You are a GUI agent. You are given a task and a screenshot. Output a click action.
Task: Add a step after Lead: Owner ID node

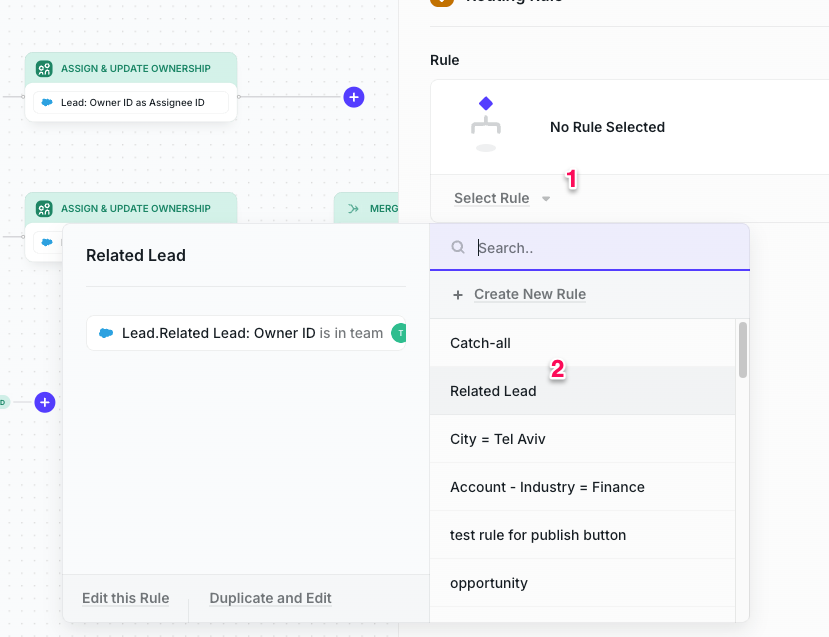tap(354, 97)
